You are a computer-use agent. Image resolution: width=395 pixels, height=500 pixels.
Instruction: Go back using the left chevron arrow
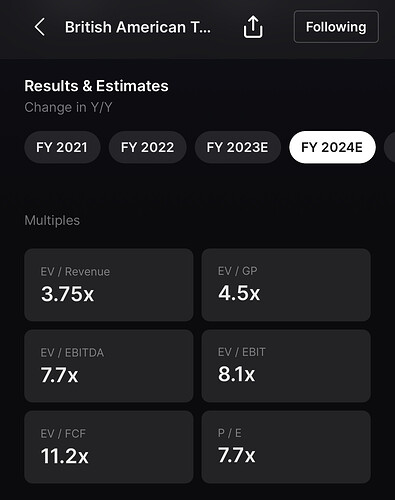click(x=40, y=27)
